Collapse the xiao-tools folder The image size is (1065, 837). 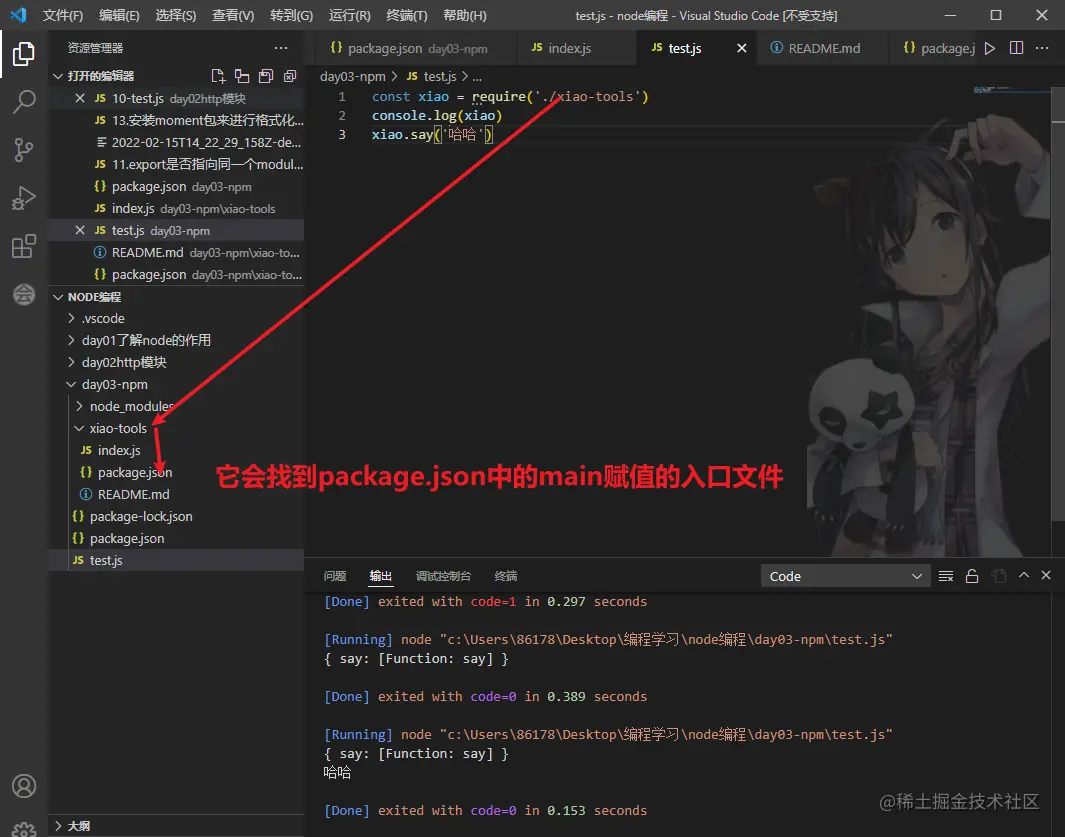tap(79, 428)
